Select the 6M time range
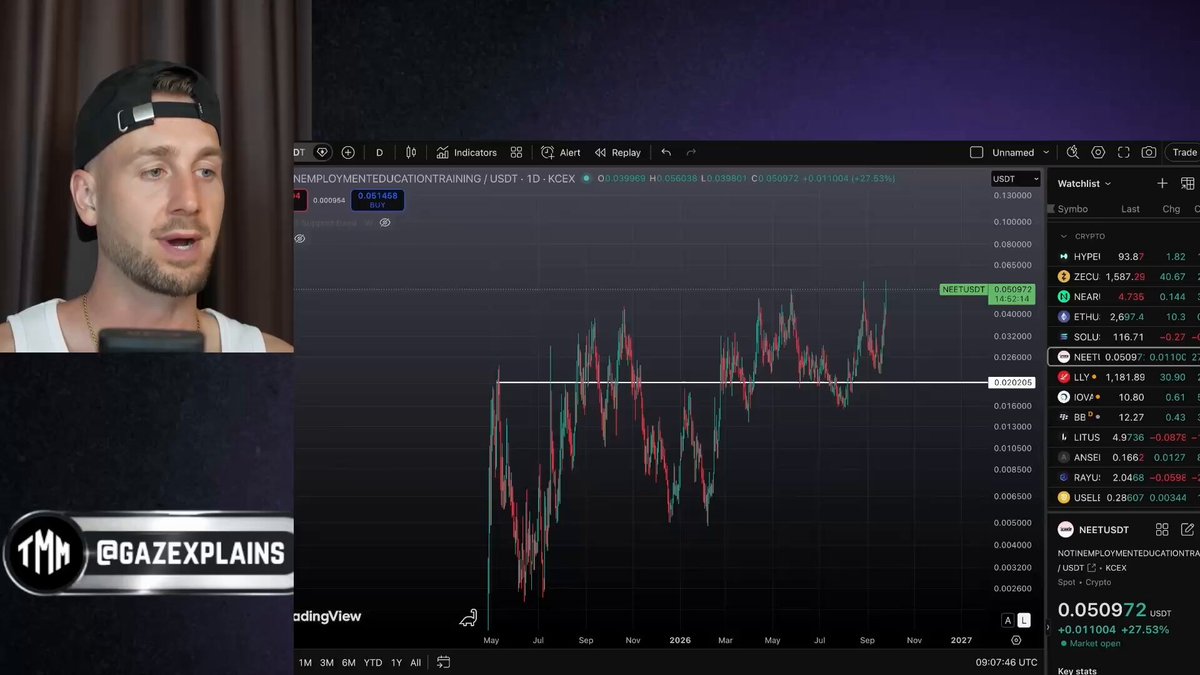Screen dimensions: 1200x675 pyautogui.click(x=349, y=662)
